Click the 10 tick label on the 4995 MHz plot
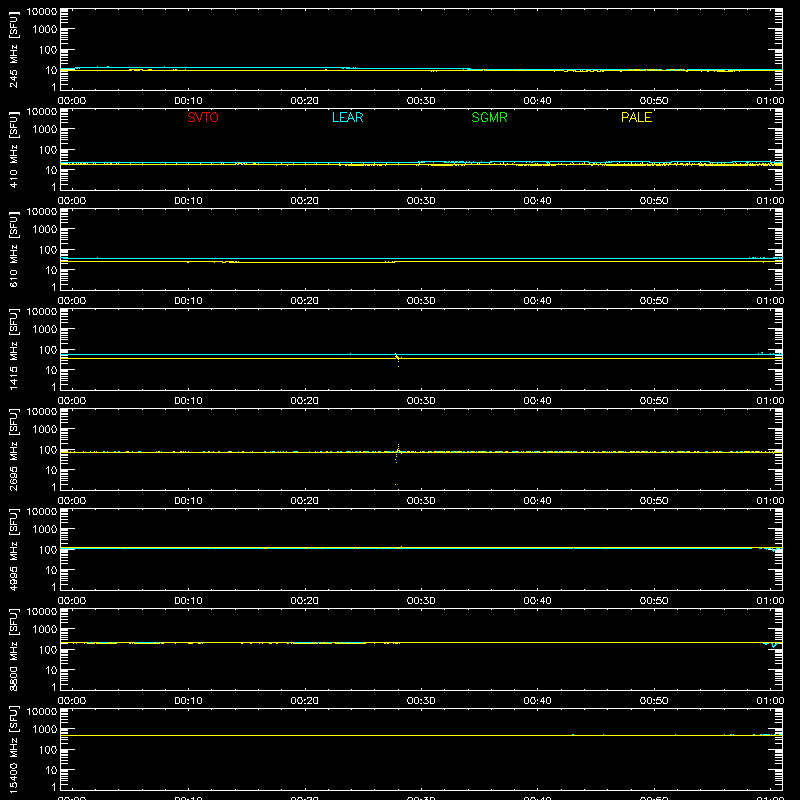800x800 pixels. coord(51,570)
